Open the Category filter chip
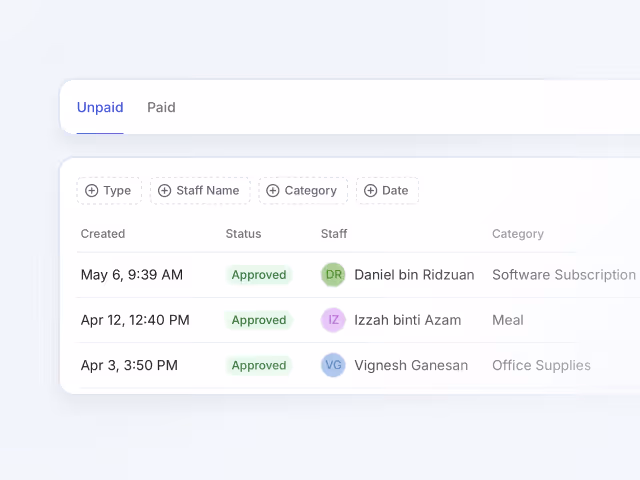640x480 pixels. coord(303,191)
